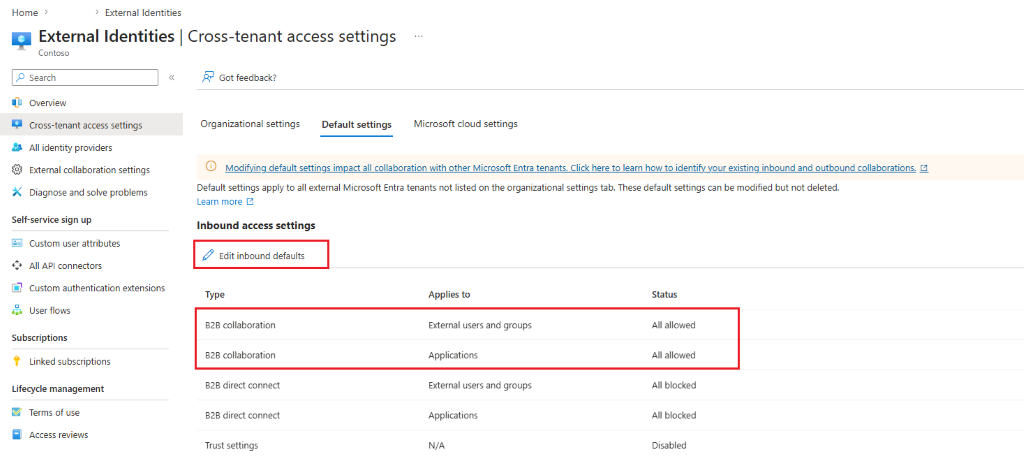Click Edit inbound defaults
The image size is (1024, 457).
click(261, 255)
